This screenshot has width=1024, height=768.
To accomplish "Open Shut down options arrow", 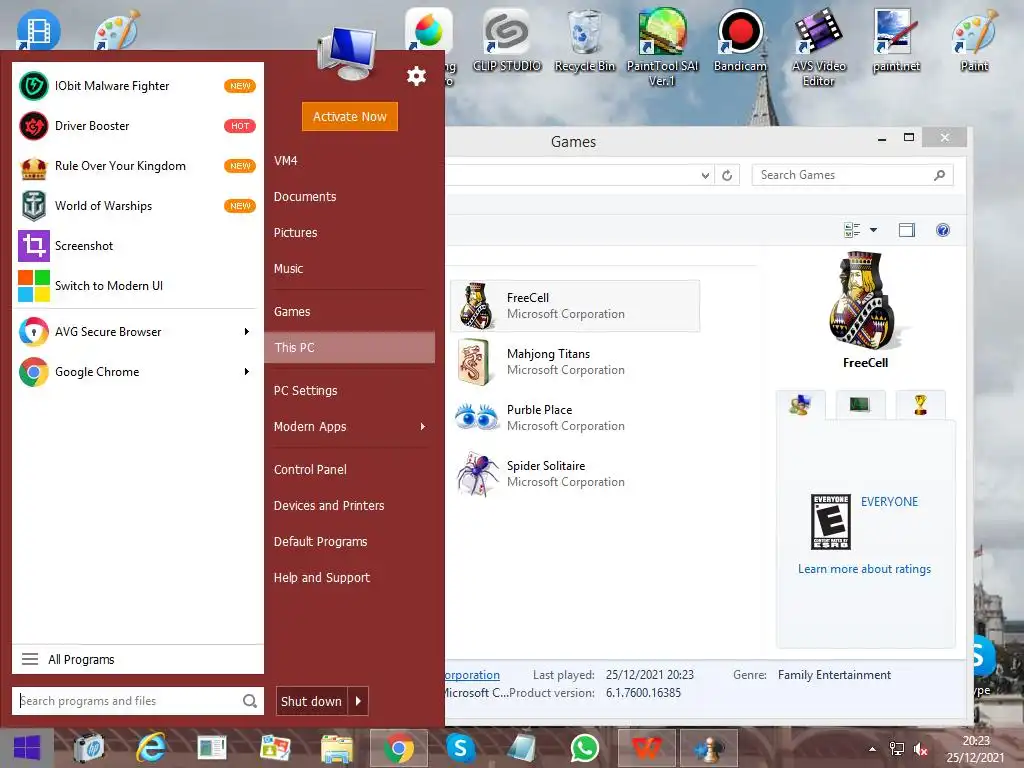I will pos(358,701).
